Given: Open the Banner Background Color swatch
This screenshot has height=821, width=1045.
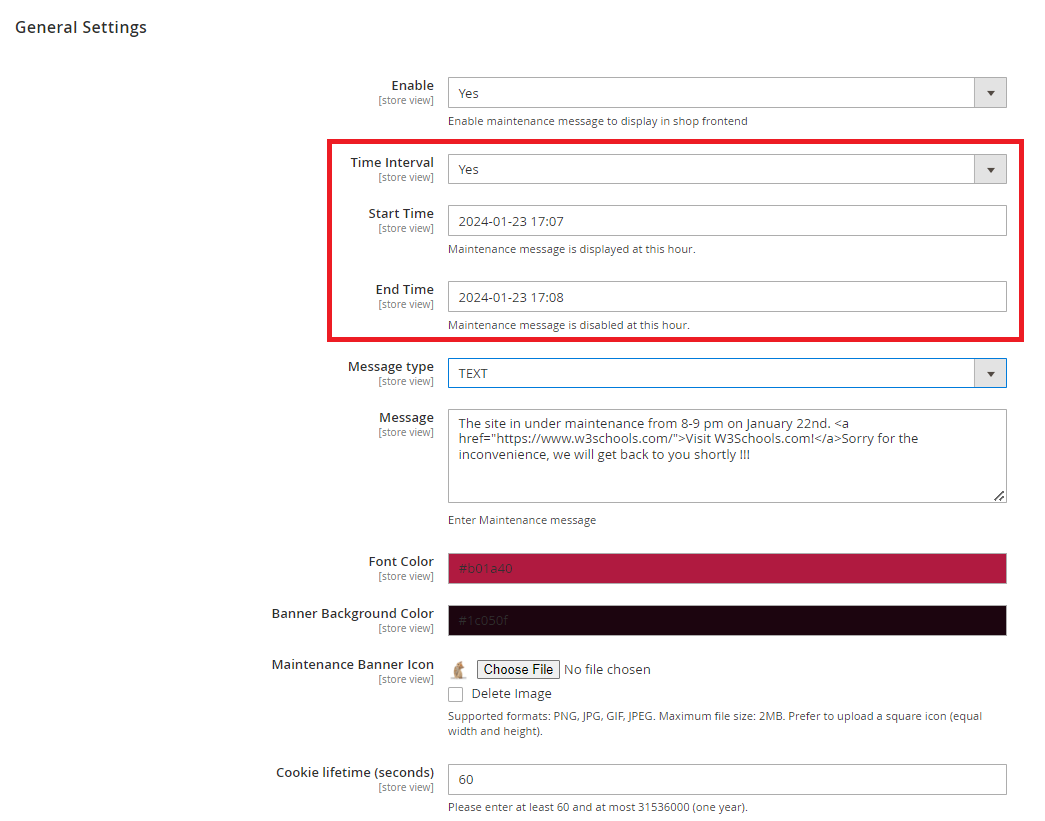Looking at the screenshot, I should (726, 621).
